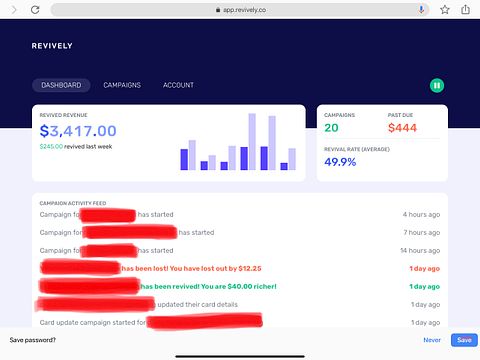Screen dimensions: 480x360
Task: Click the Campaigns count 20
Action: (x=331, y=128)
